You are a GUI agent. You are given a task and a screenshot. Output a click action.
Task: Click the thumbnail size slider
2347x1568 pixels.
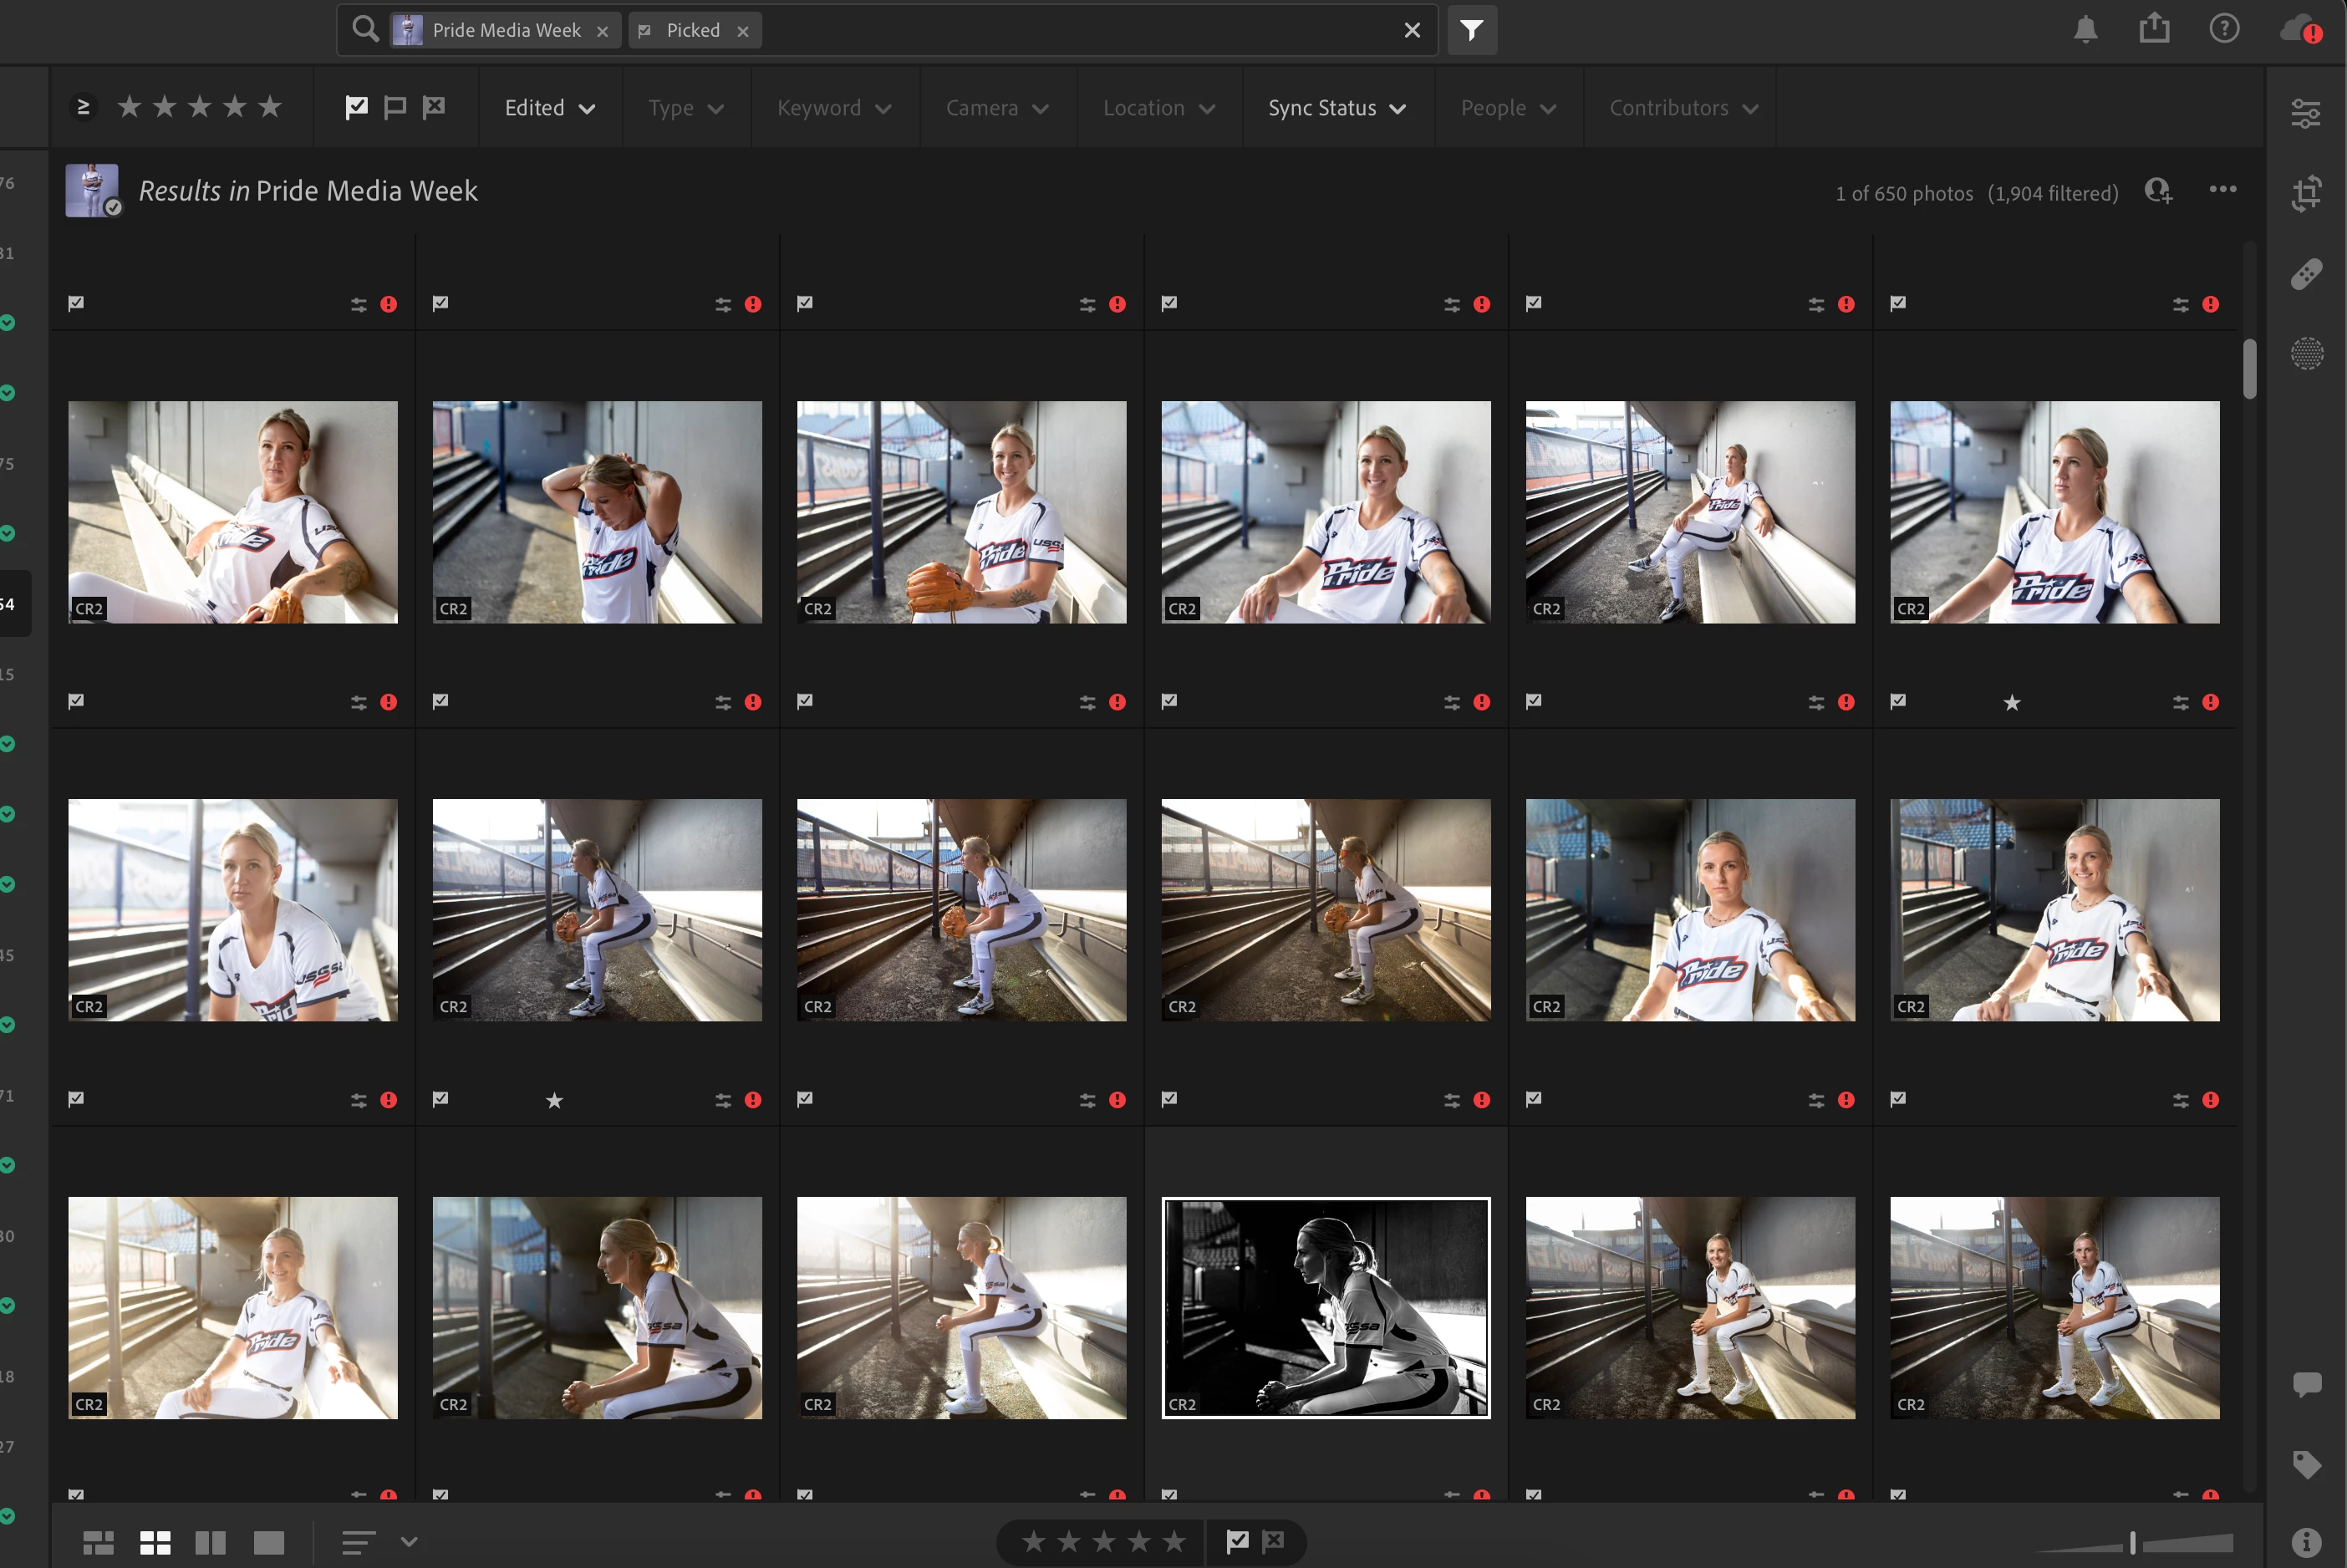(2133, 1542)
